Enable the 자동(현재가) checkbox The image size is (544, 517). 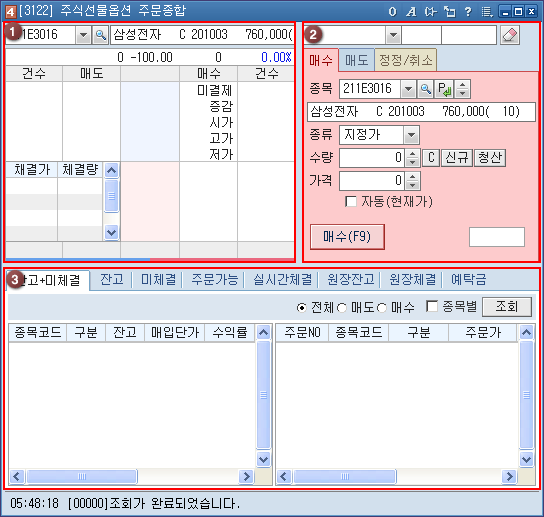[351, 202]
